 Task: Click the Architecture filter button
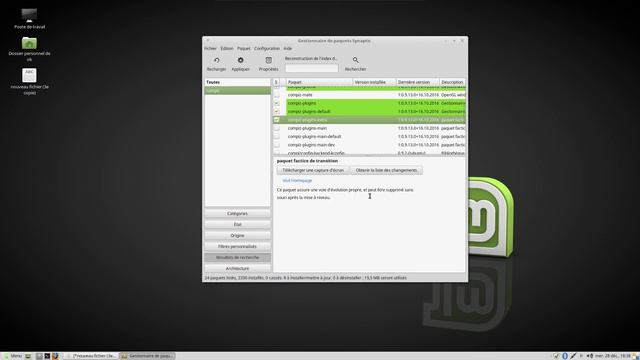tap(238, 269)
